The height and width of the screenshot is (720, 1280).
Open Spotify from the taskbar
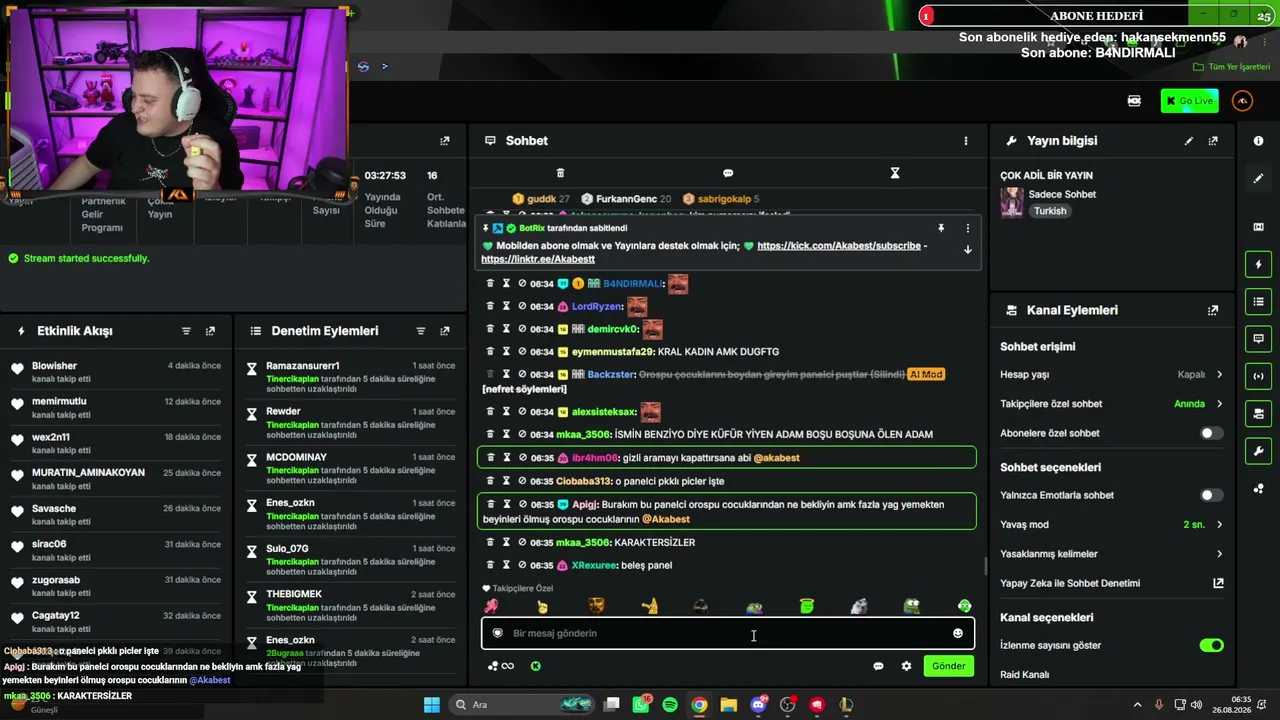tap(670, 705)
